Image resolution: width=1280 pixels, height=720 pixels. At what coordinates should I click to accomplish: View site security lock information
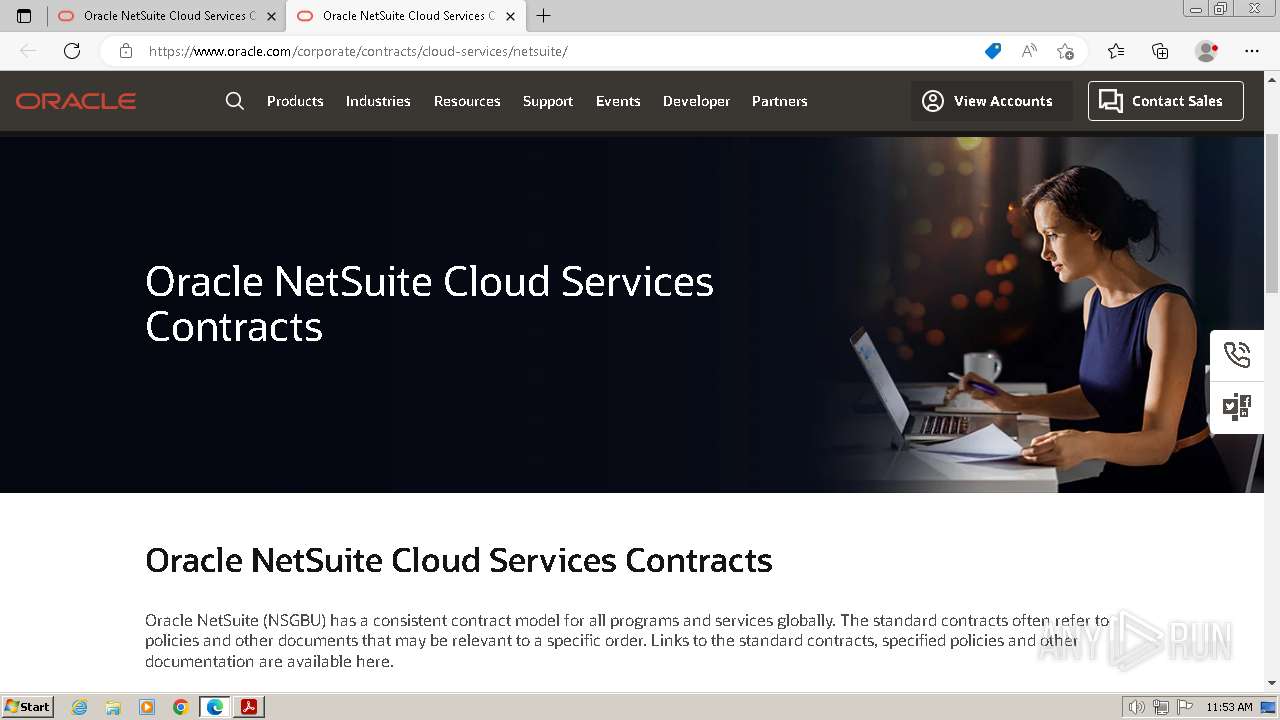click(125, 51)
